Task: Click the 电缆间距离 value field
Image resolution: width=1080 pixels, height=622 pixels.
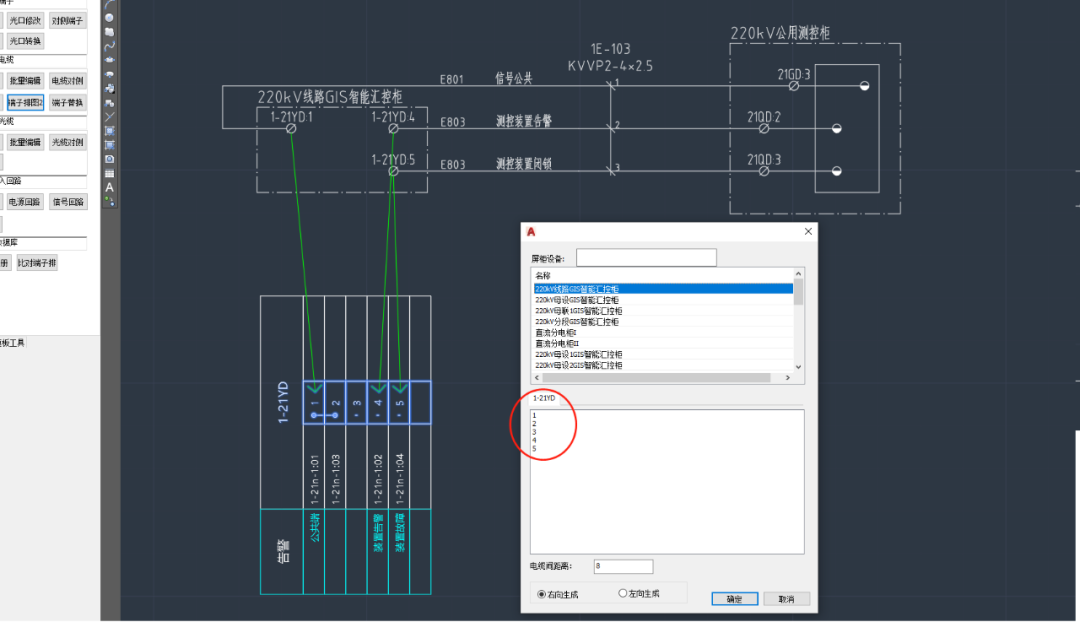Action: click(622, 567)
